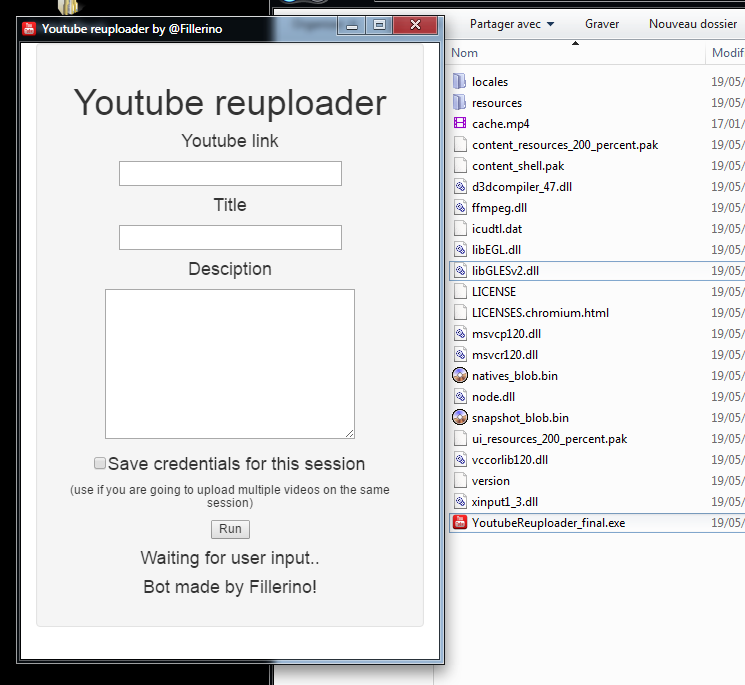Click the msvcr120.dll file icon
This screenshot has width=745, height=685.
(x=459, y=354)
